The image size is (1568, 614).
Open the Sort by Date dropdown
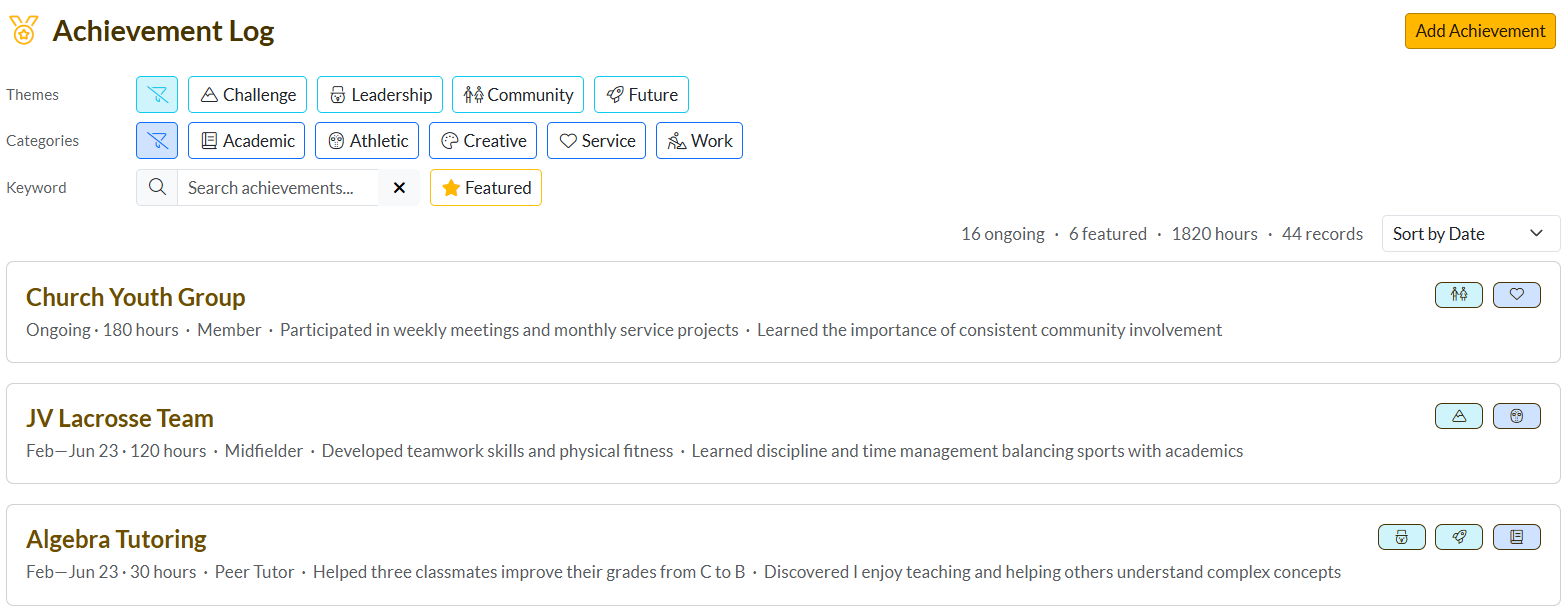(x=1470, y=234)
